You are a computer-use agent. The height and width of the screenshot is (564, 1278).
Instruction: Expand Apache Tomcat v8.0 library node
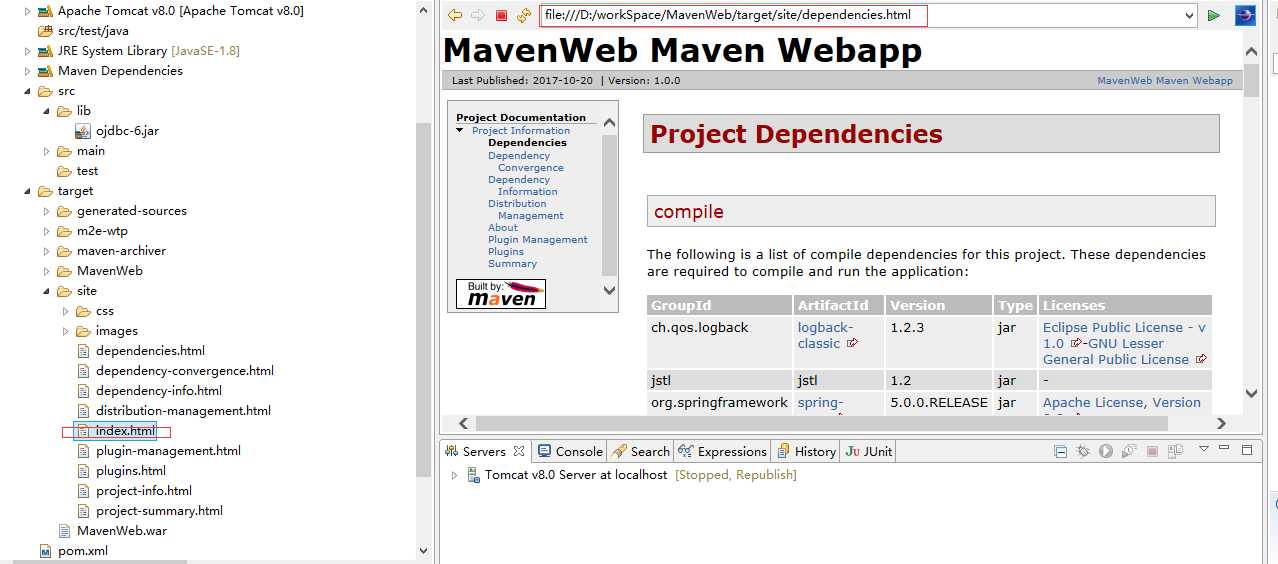(x=28, y=11)
